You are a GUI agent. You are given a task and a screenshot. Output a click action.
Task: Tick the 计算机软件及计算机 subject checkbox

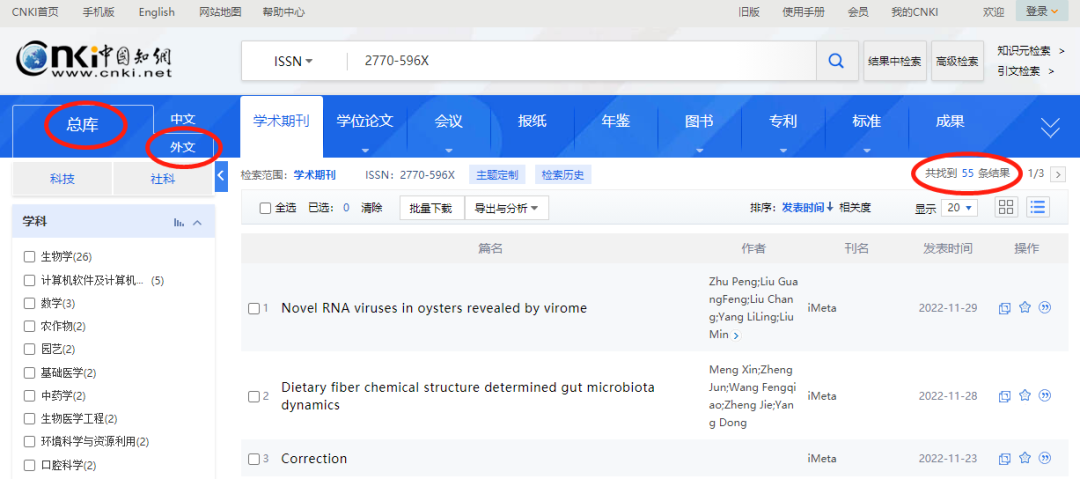click(x=29, y=281)
